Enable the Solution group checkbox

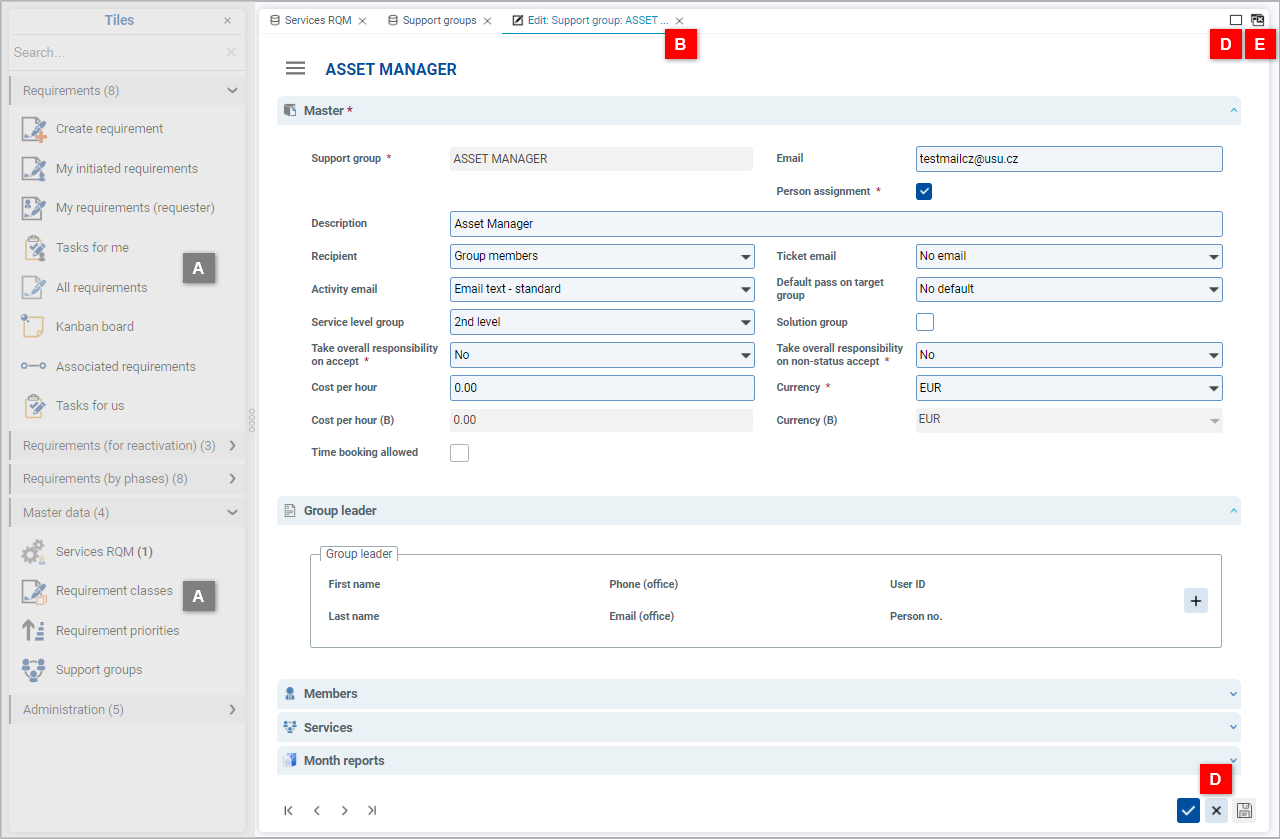tap(925, 322)
